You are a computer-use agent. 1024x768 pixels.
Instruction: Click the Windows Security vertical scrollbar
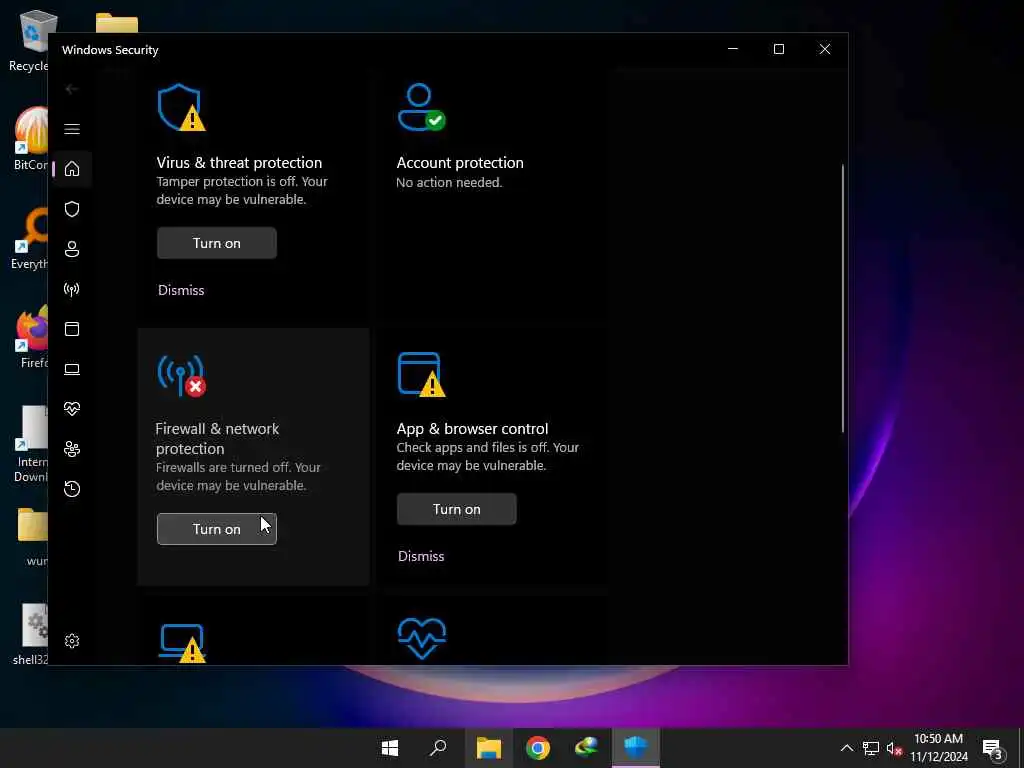(x=842, y=298)
